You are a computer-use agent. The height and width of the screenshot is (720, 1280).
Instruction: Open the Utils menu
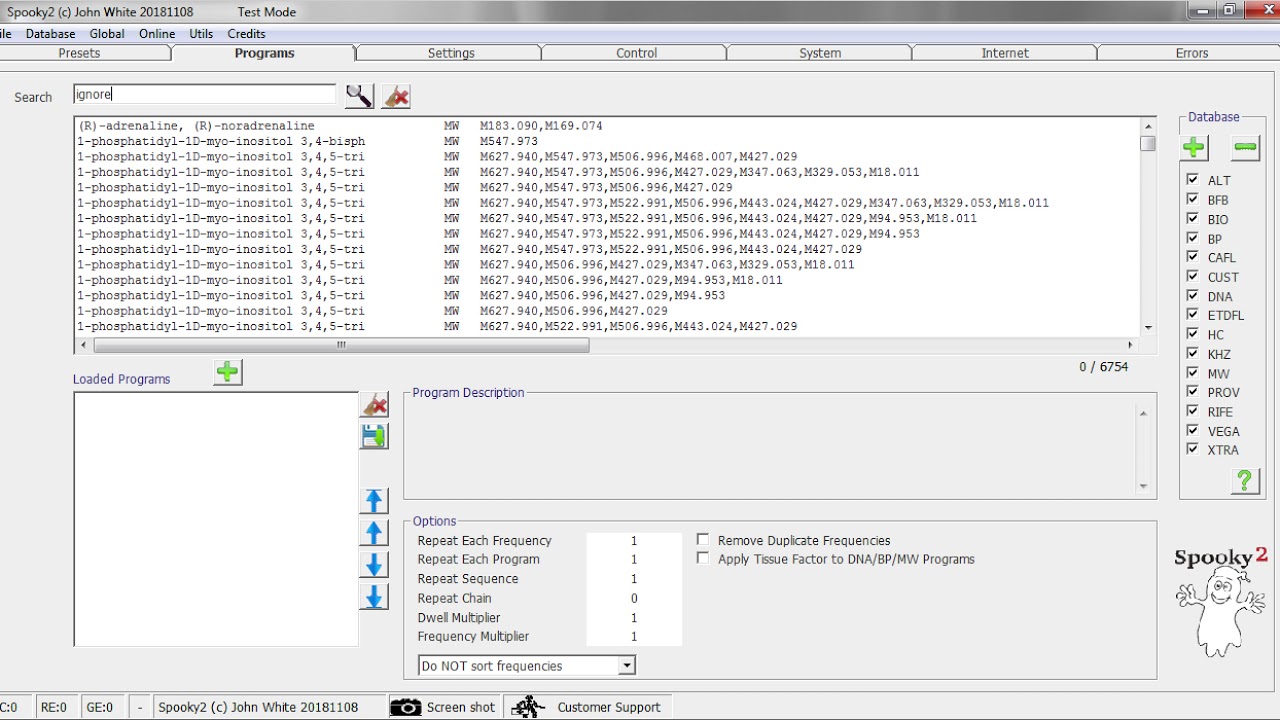point(201,33)
